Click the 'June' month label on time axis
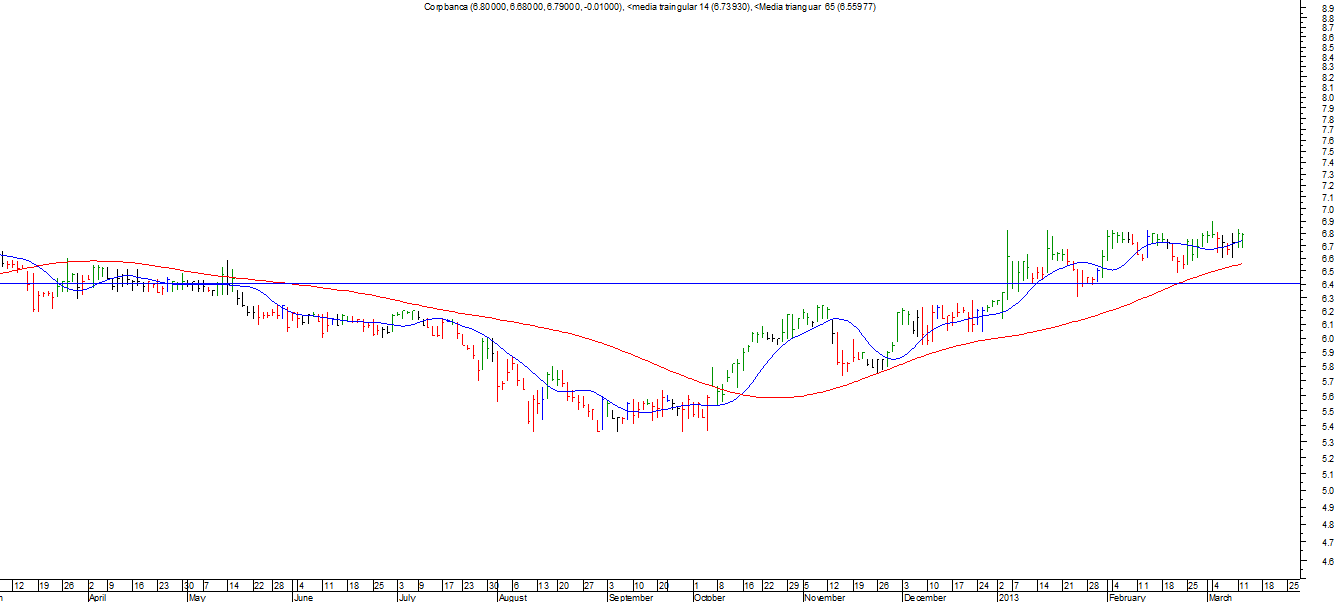1338x604 pixels. pyautogui.click(x=303, y=597)
